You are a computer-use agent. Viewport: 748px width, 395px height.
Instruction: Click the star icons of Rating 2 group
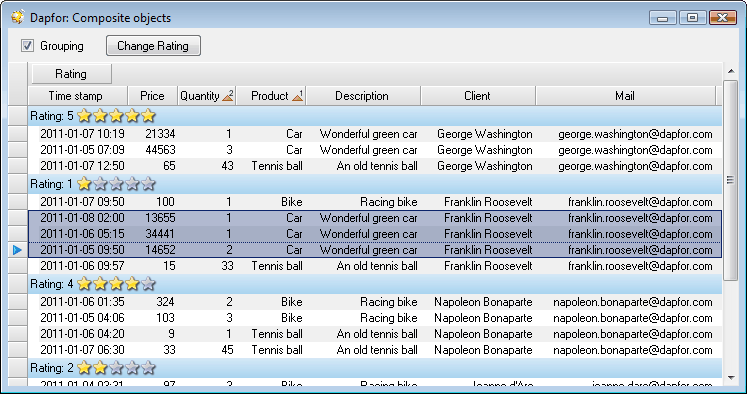point(116,368)
